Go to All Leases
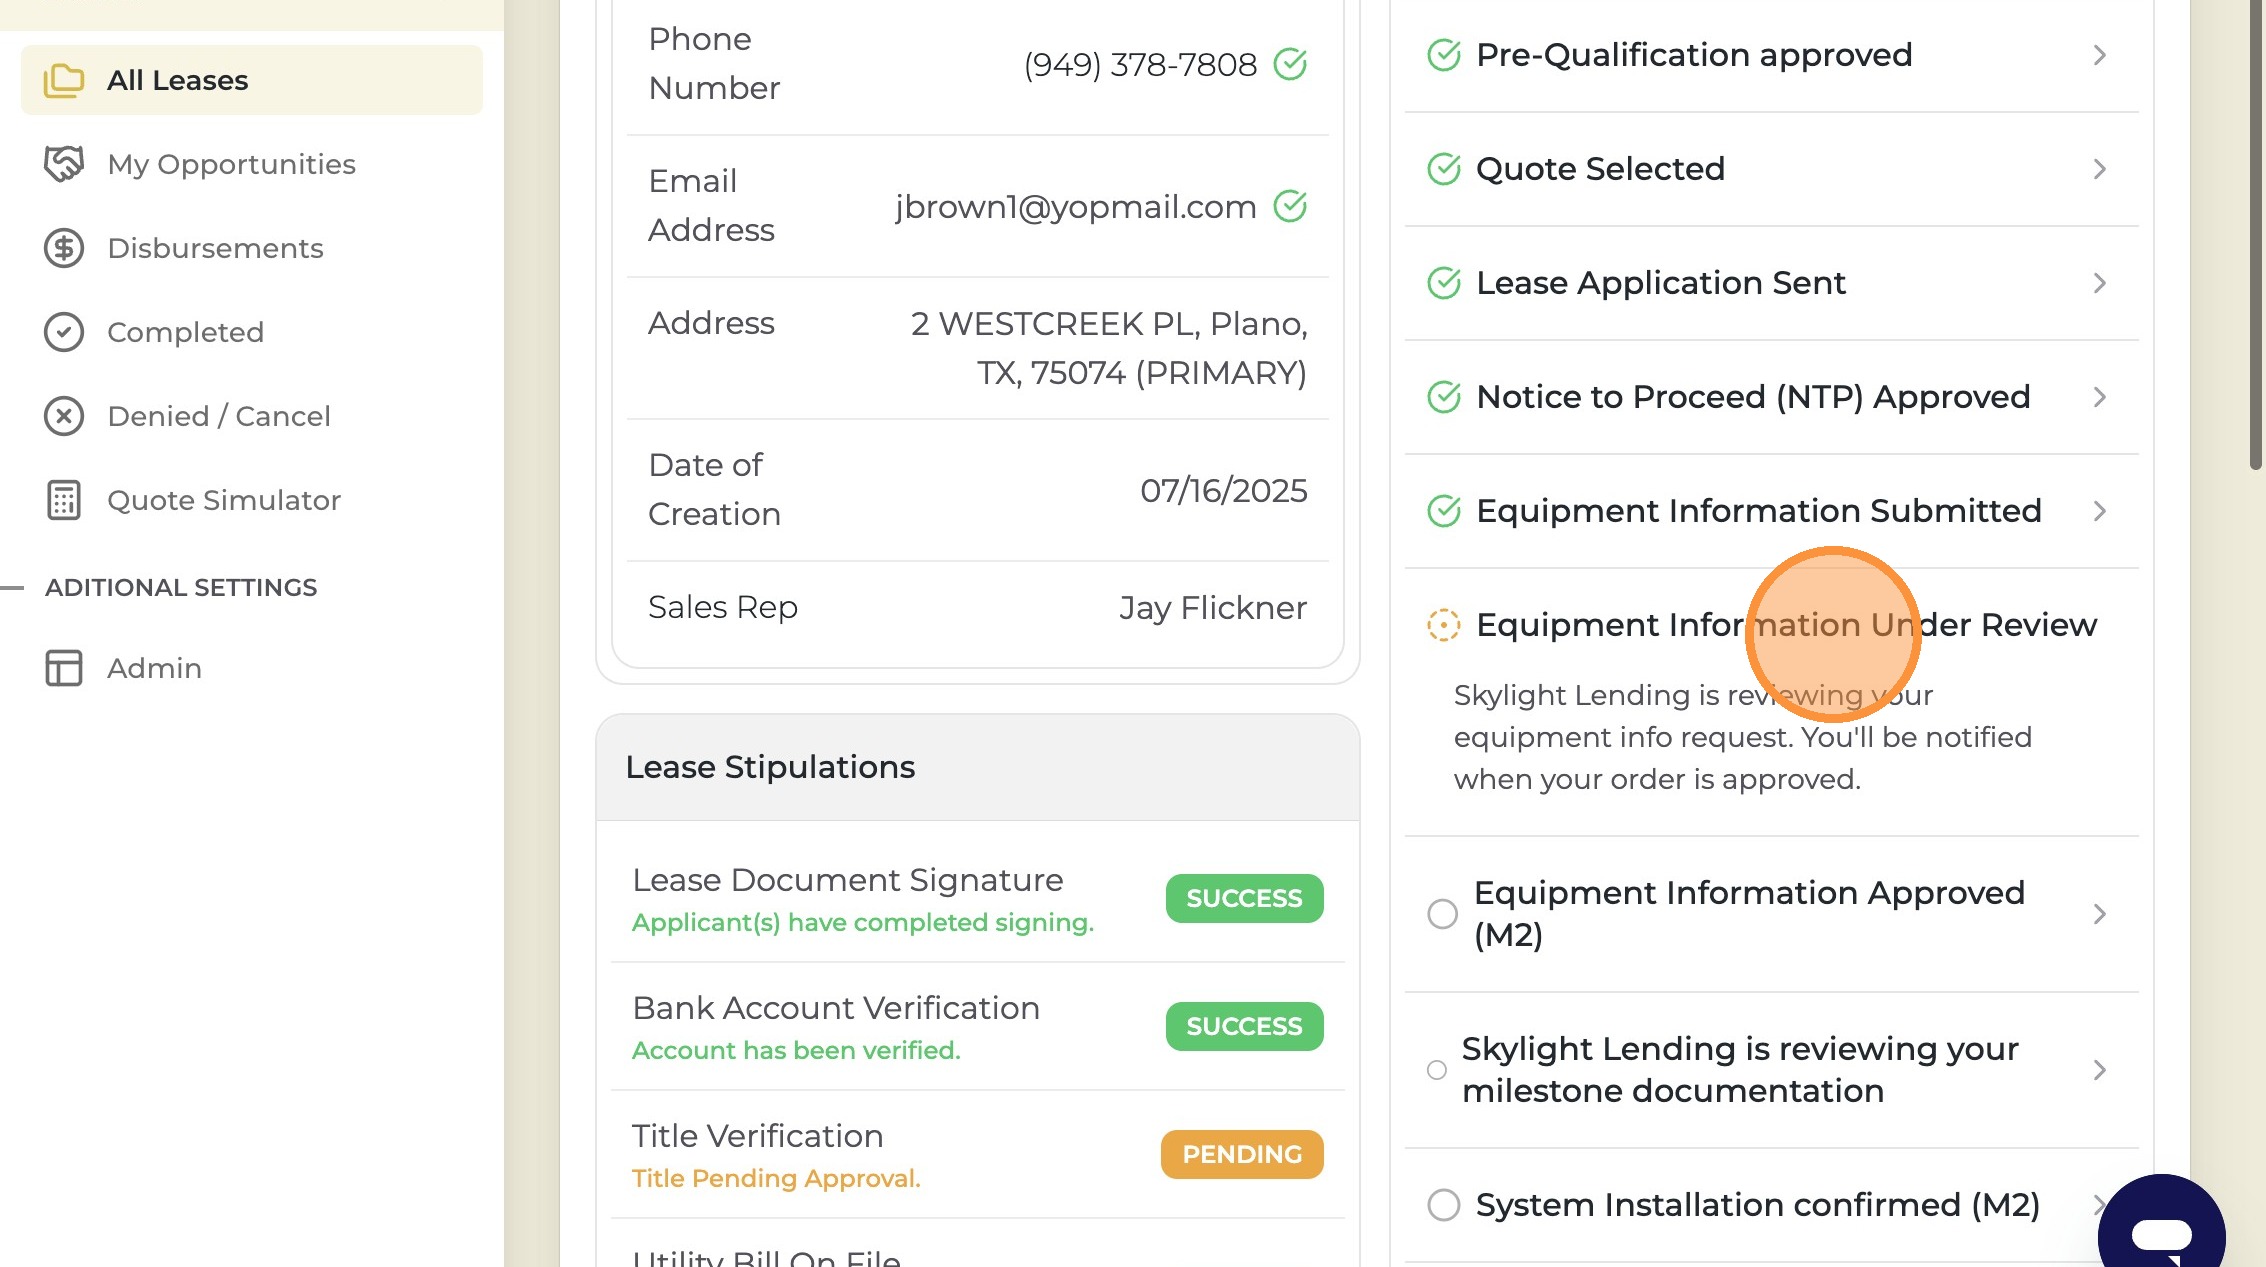2266x1267 pixels. coord(252,80)
